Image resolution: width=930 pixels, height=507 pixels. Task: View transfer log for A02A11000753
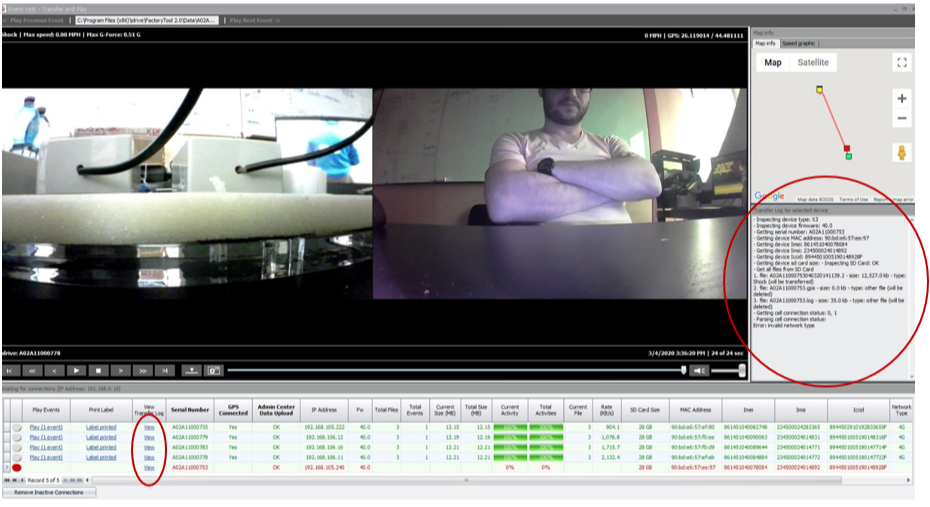click(x=149, y=467)
